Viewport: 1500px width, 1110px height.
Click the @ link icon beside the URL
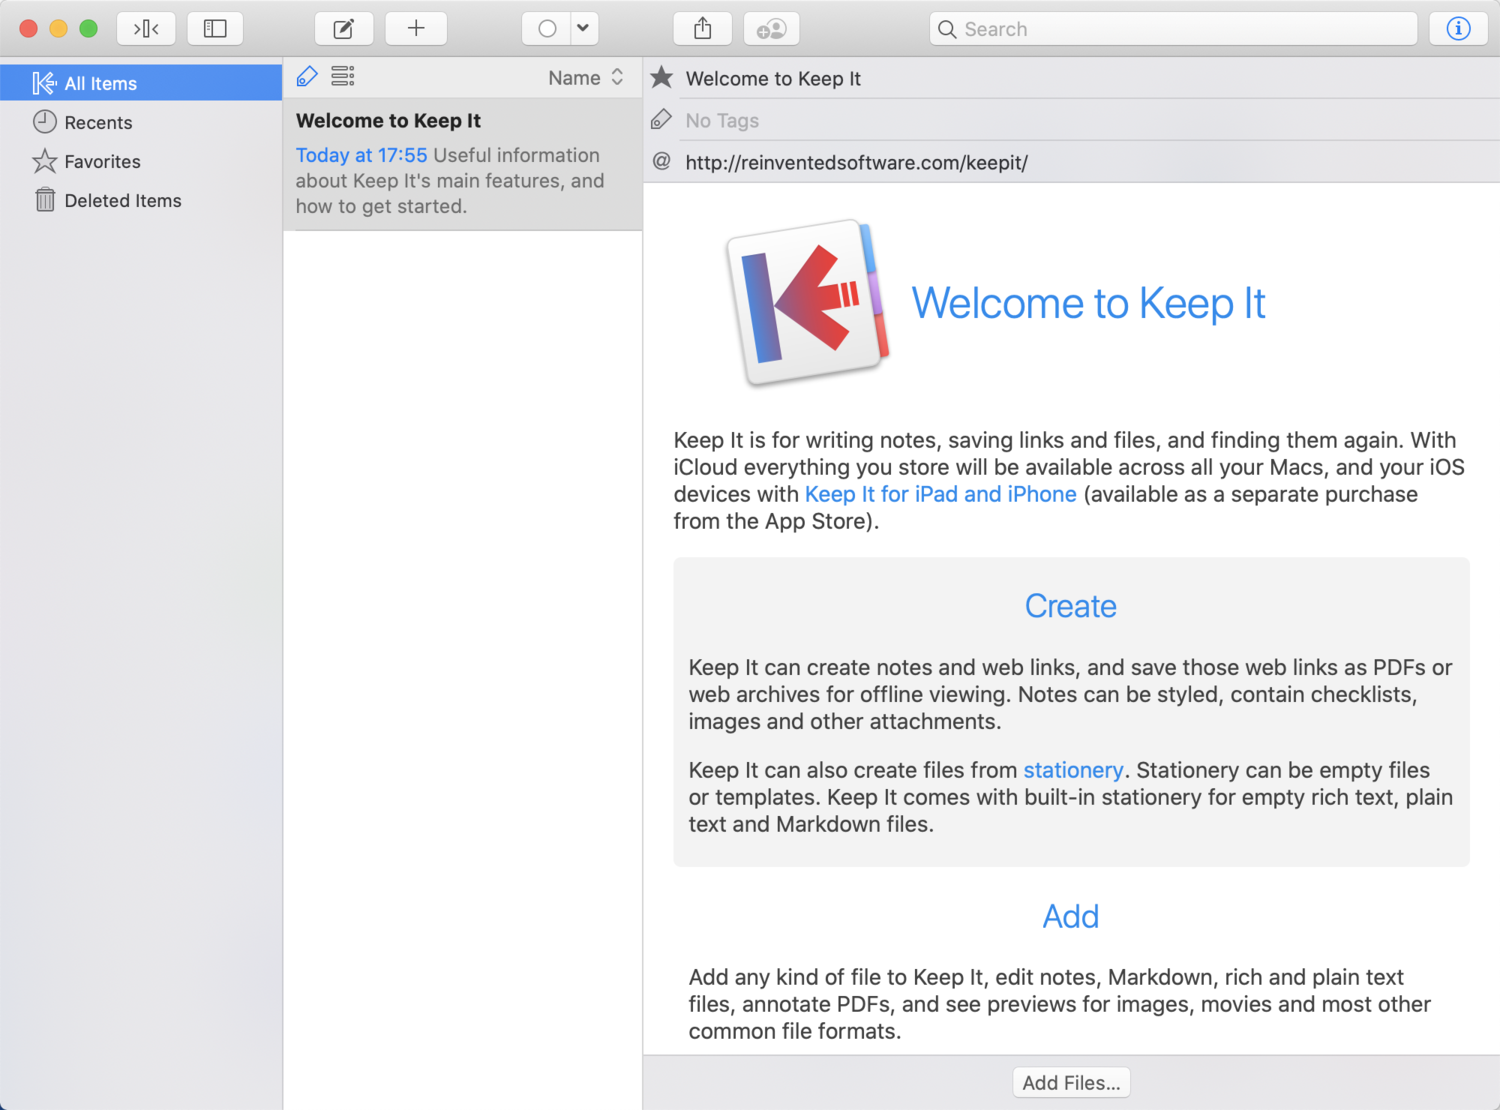(x=661, y=161)
